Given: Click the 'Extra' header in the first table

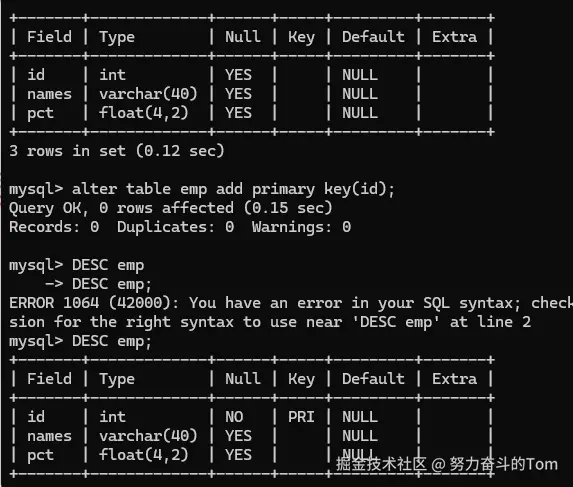Looking at the screenshot, I should [x=454, y=37].
